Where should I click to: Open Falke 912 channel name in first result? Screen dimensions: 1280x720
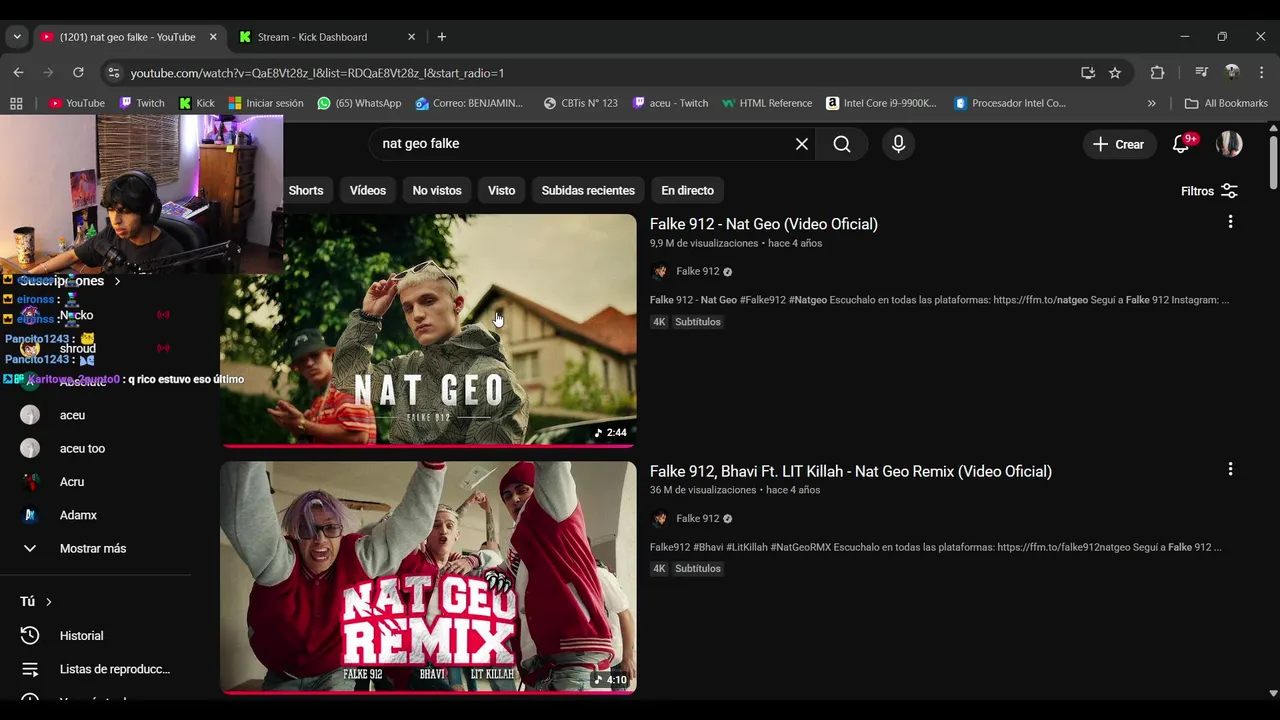click(x=698, y=272)
